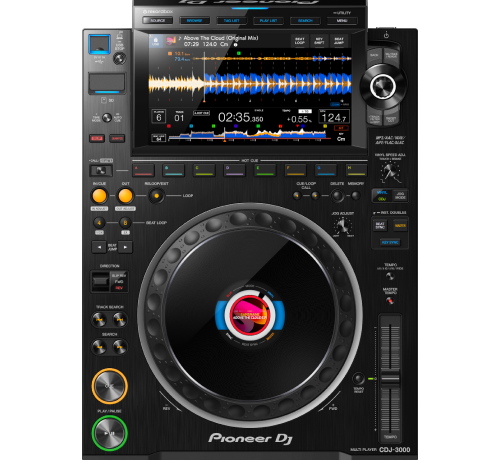Toggle the BEAT SYNC button
Screen dimensions: 500x460
(380, 226)
